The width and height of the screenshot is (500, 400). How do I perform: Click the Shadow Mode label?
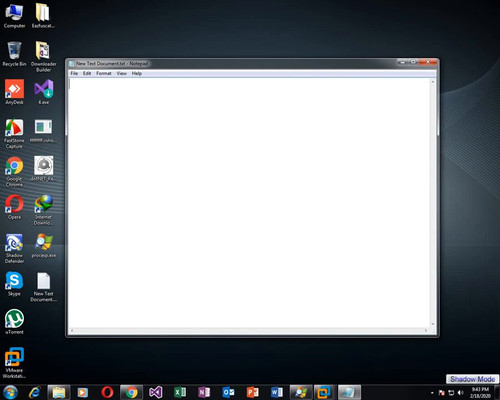coord(472,379)
